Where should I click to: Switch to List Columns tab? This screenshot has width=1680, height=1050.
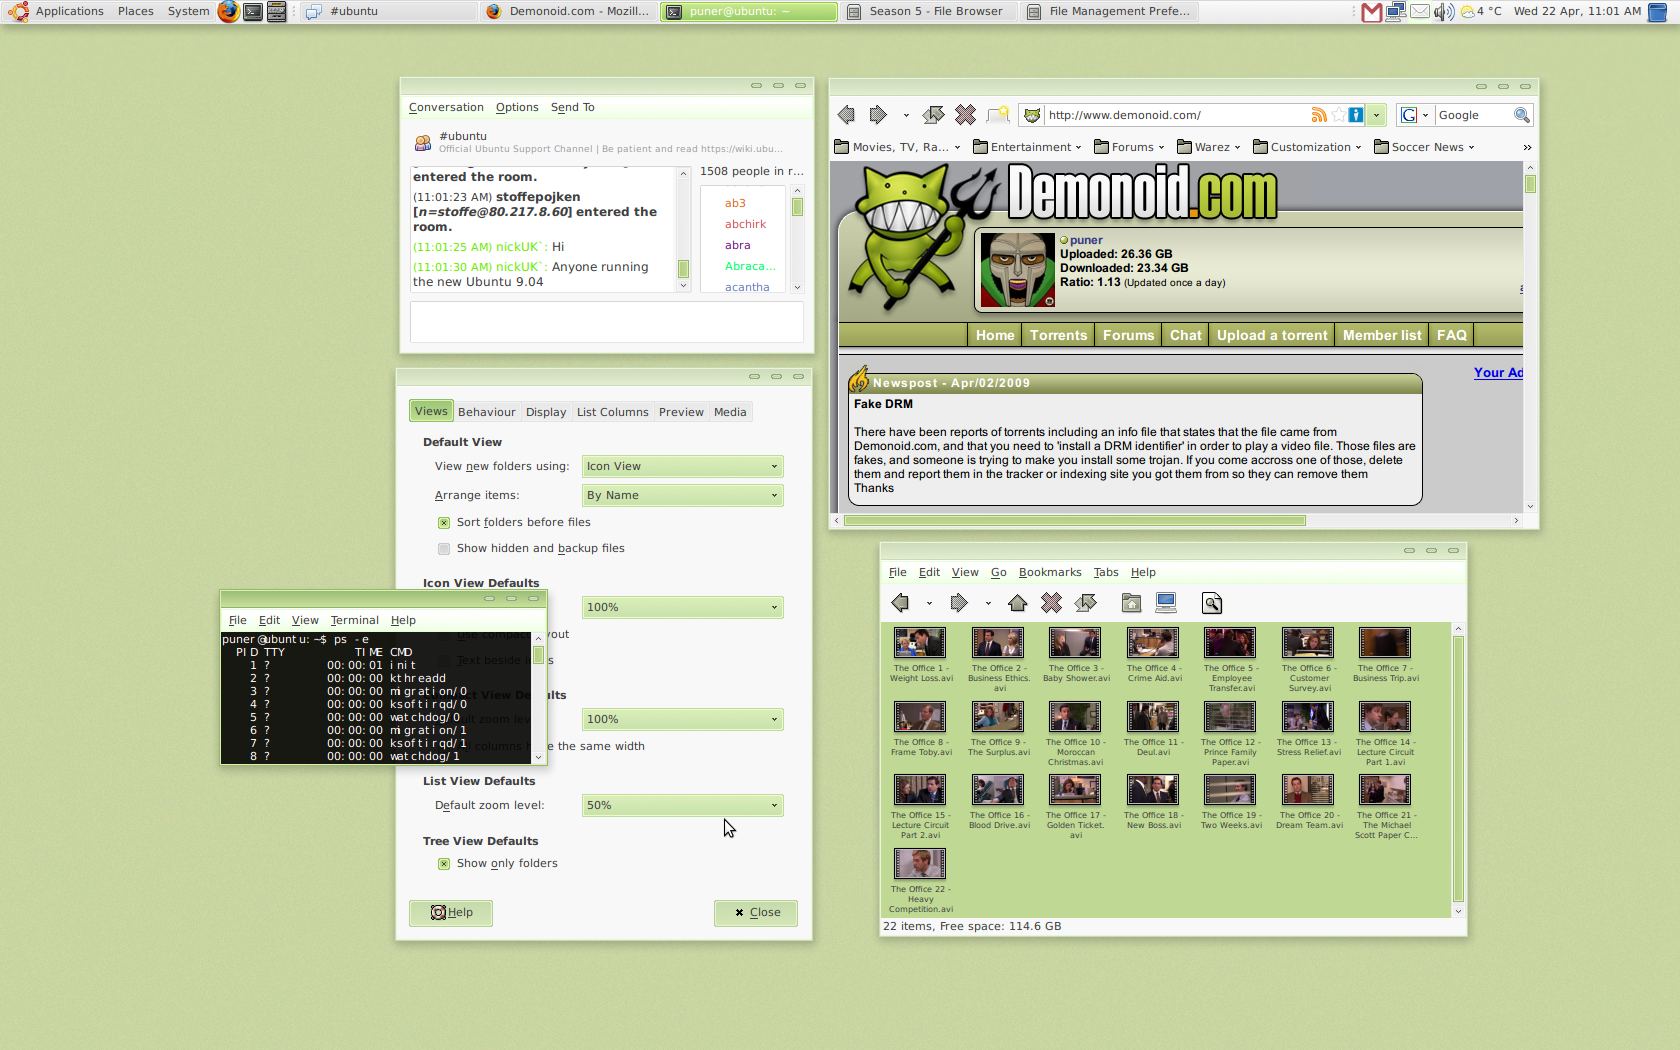(x=613, y=412)
